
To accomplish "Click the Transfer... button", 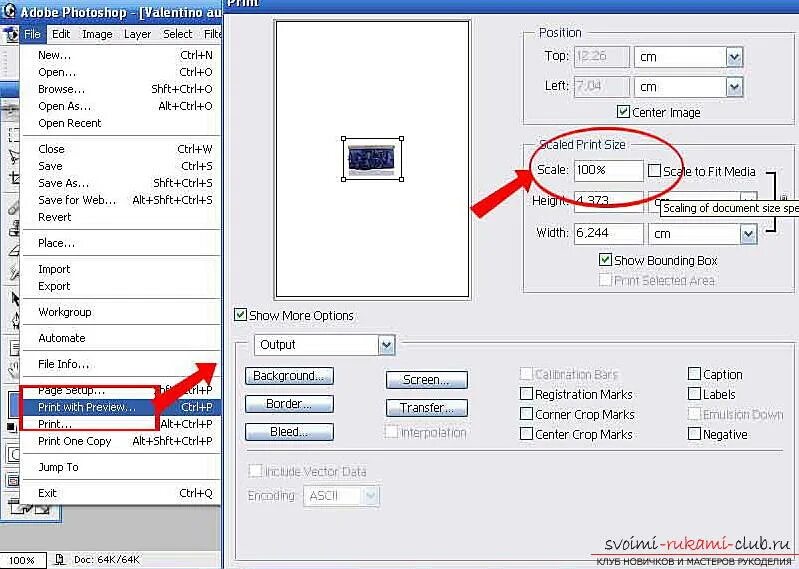I will (427, 408).
